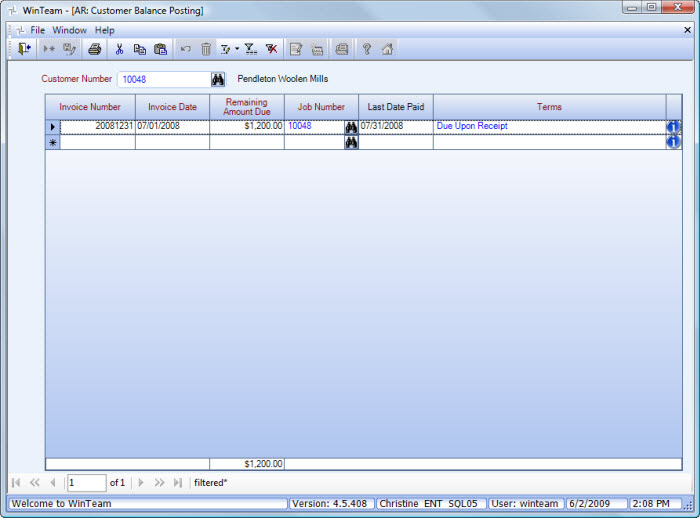Click binoculars in Job Number 10048 row
This screenshot has height=518, width=700.
click(x=351, y=127)
